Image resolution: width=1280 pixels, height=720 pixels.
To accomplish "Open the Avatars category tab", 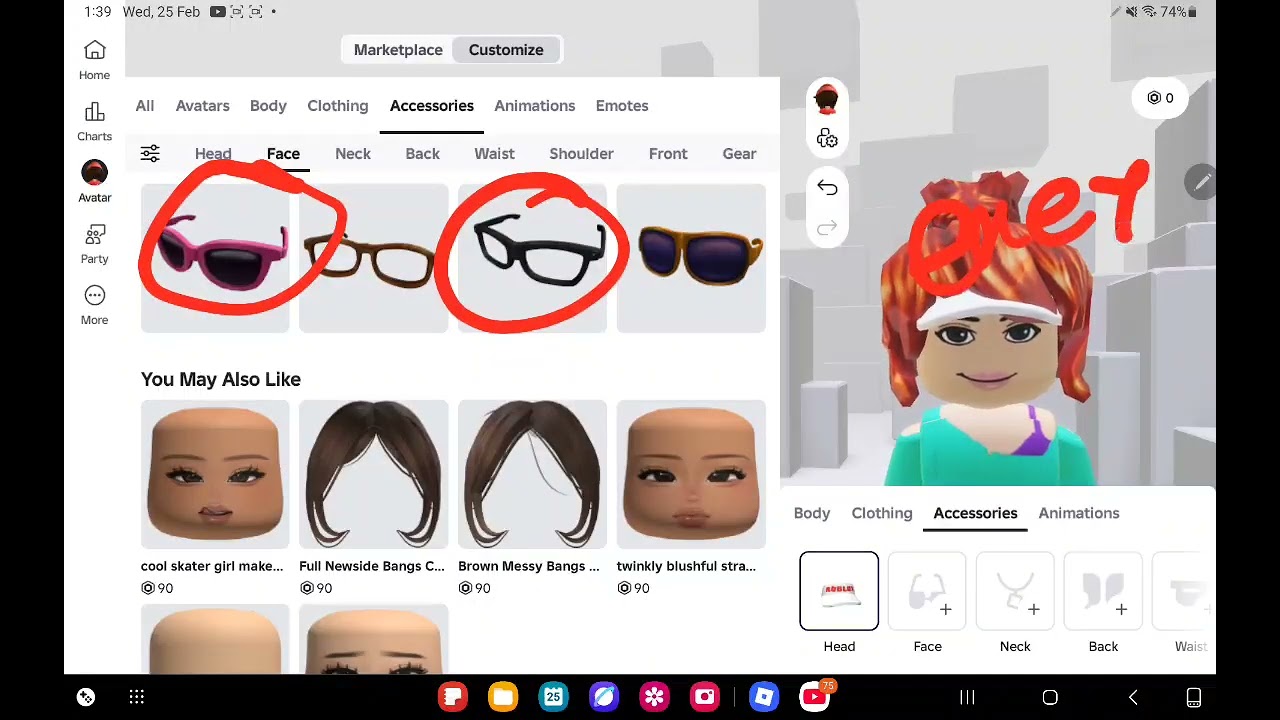I will (x=202, y=106).
